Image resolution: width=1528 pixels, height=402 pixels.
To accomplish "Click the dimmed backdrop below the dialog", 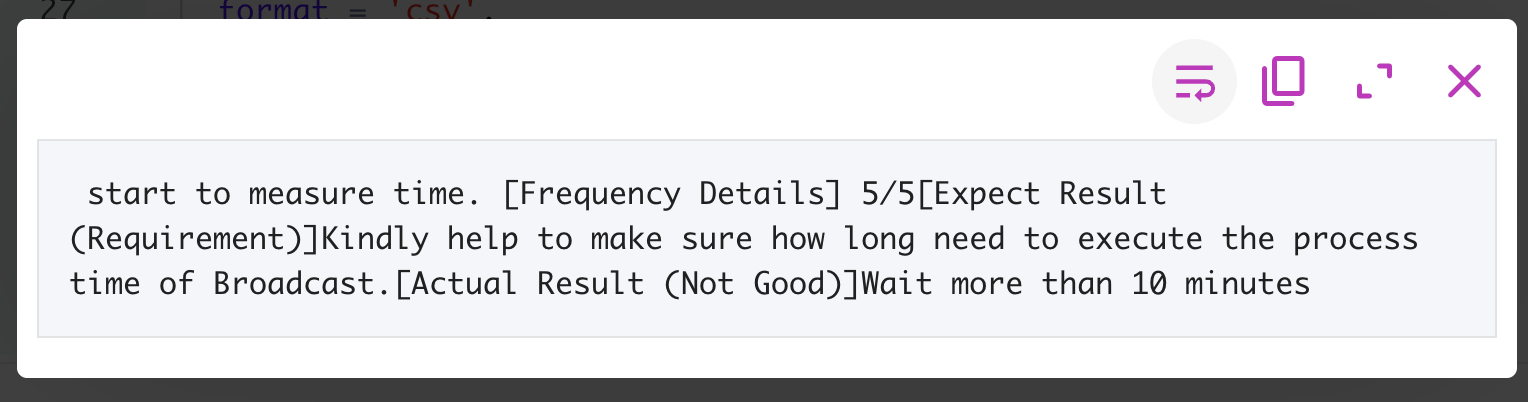I will coord(764,390).
